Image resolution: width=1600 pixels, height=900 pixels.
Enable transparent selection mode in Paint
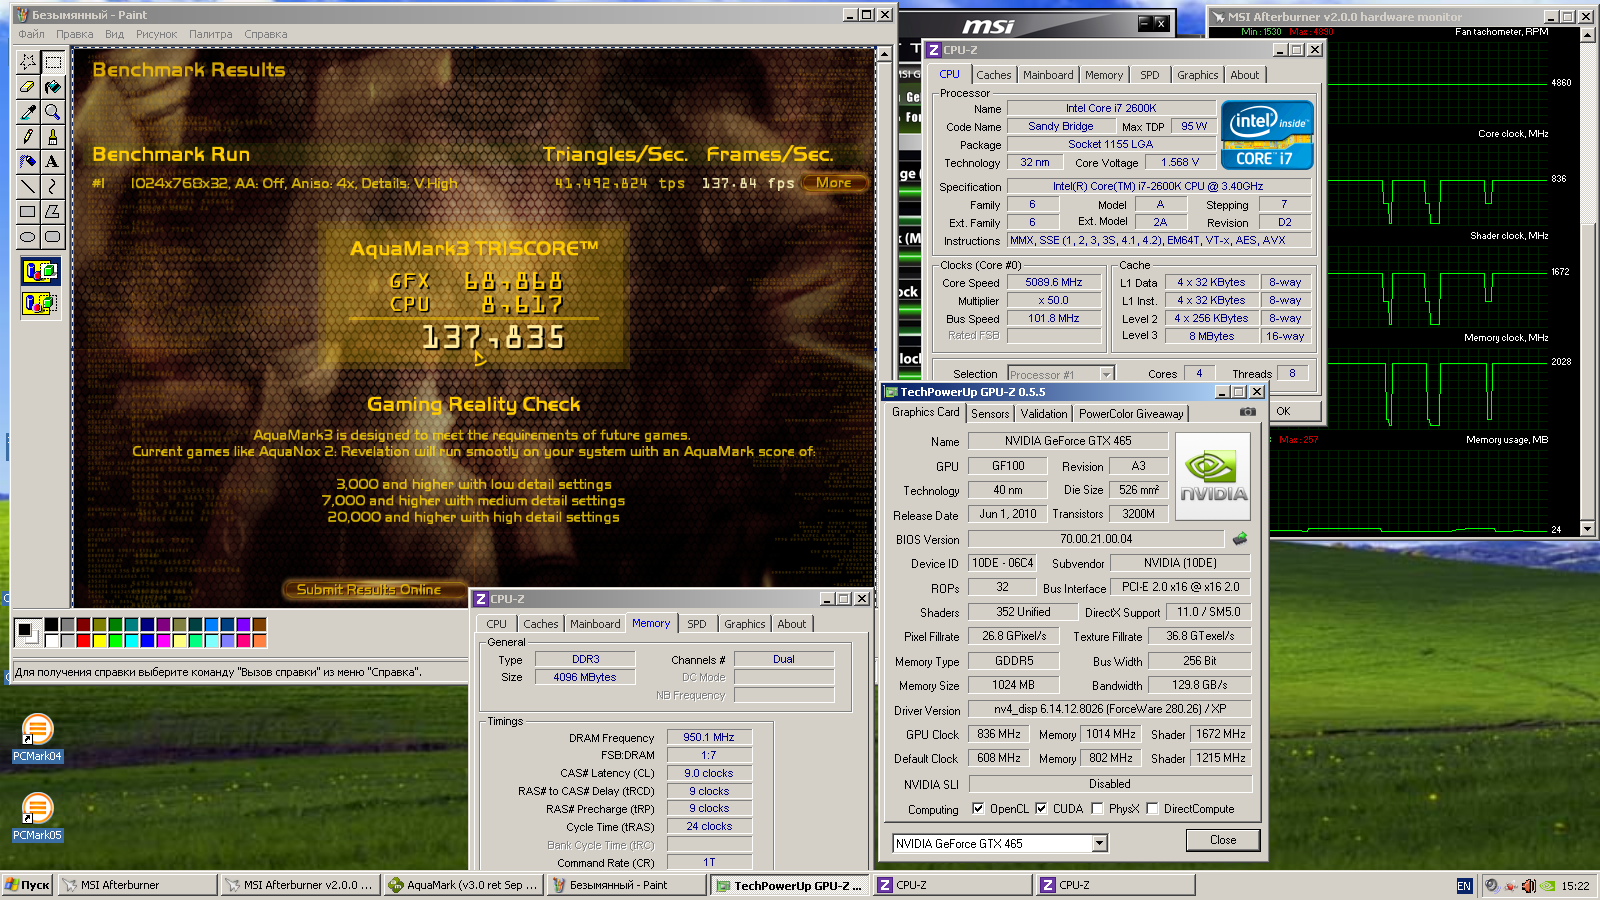coord(40,303)
